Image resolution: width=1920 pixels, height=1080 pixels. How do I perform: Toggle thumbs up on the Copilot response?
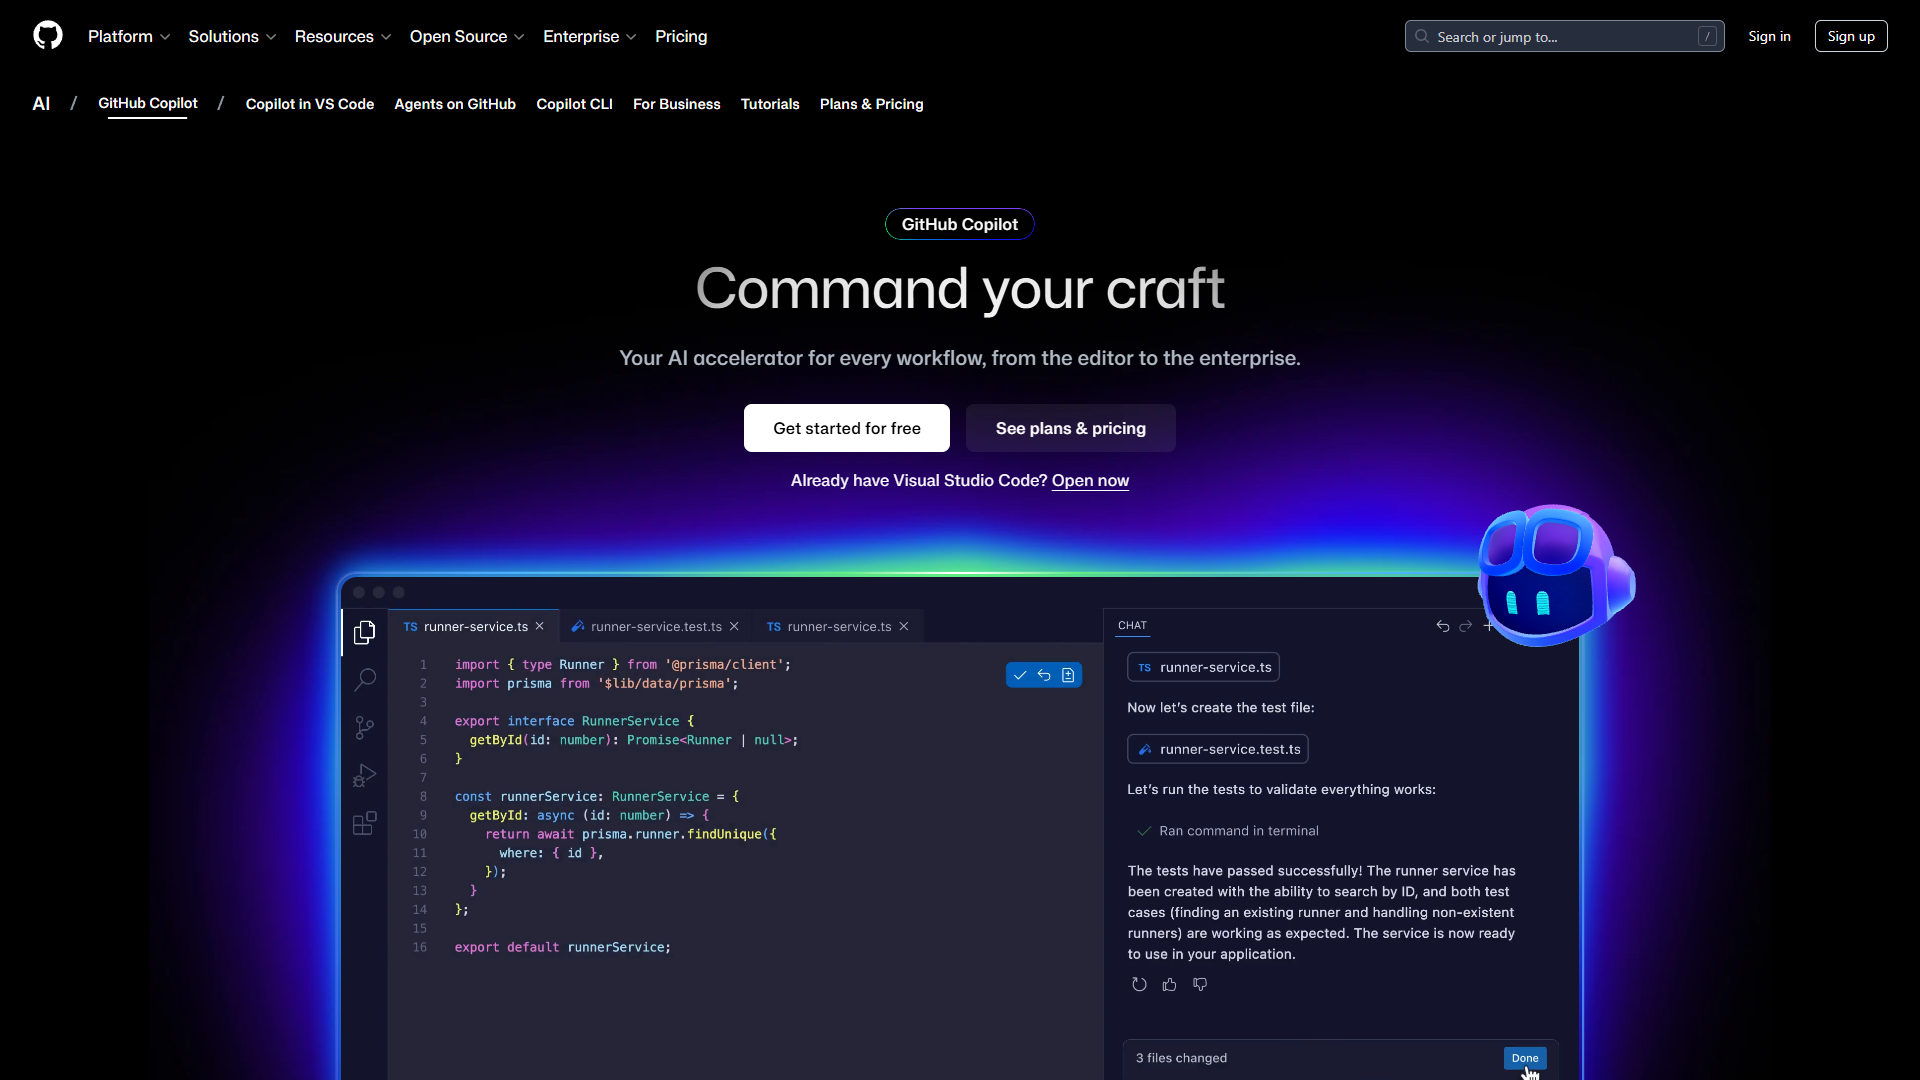coord(1170,984)
